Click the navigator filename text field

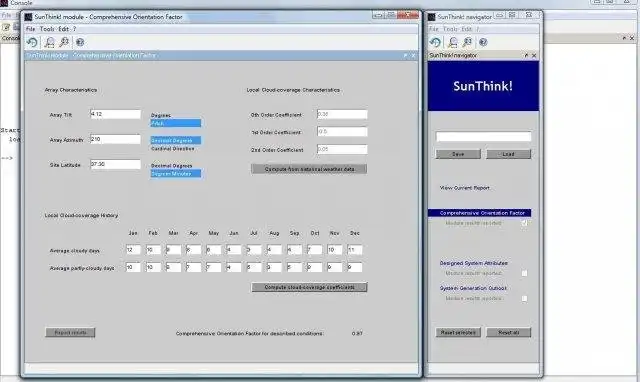coord(483,137)
